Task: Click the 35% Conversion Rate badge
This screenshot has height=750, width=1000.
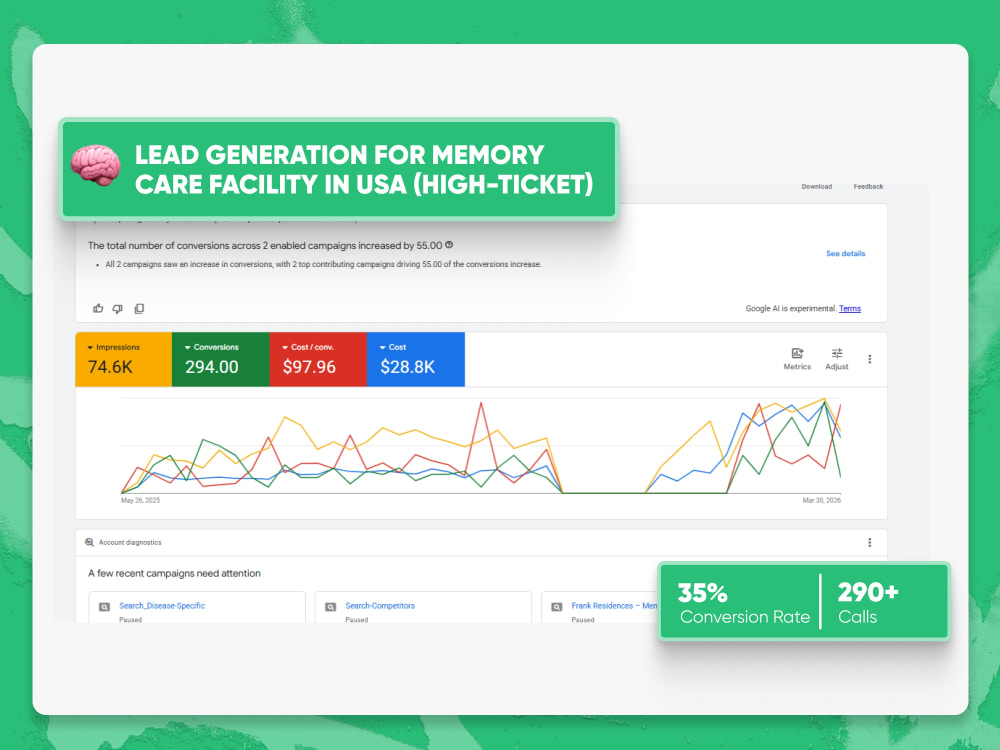Action: 744,603
